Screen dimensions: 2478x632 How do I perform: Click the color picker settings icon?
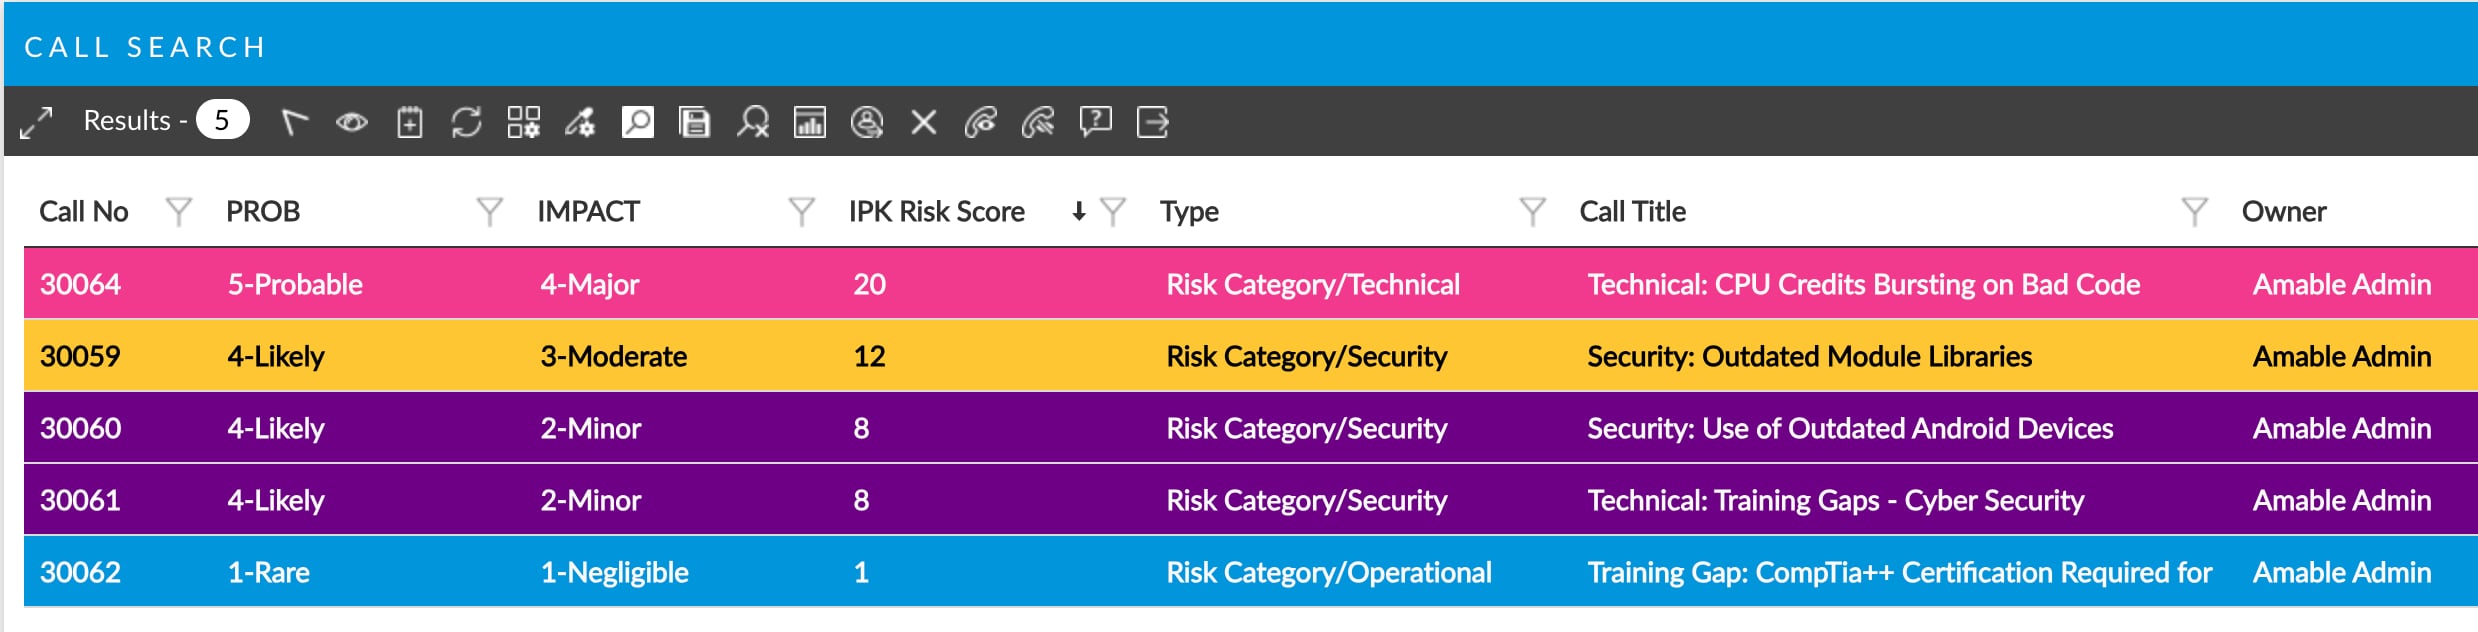tap(580, 122)
